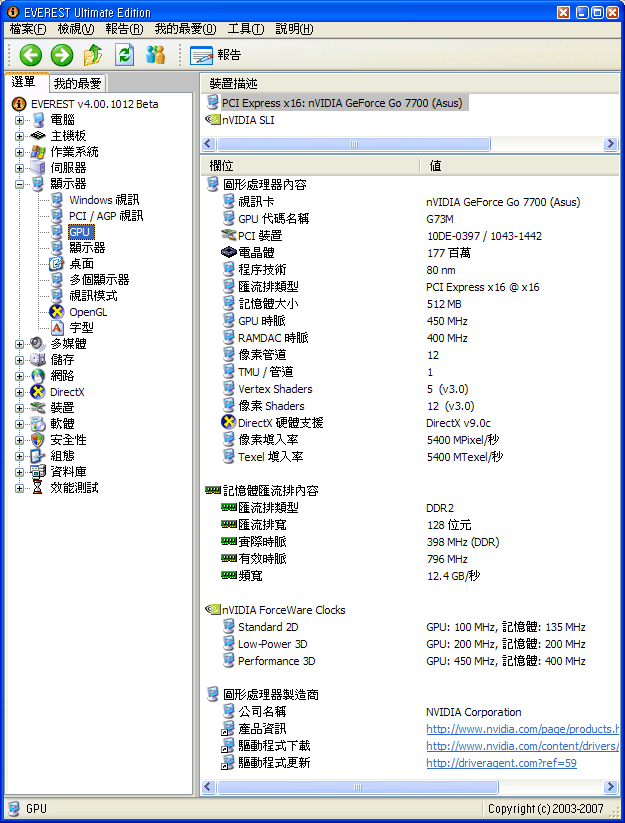The height and width of the screenshot is (823, 625).
Task: Expand the 儲存 tree node
Action: [x=19, y=360]
